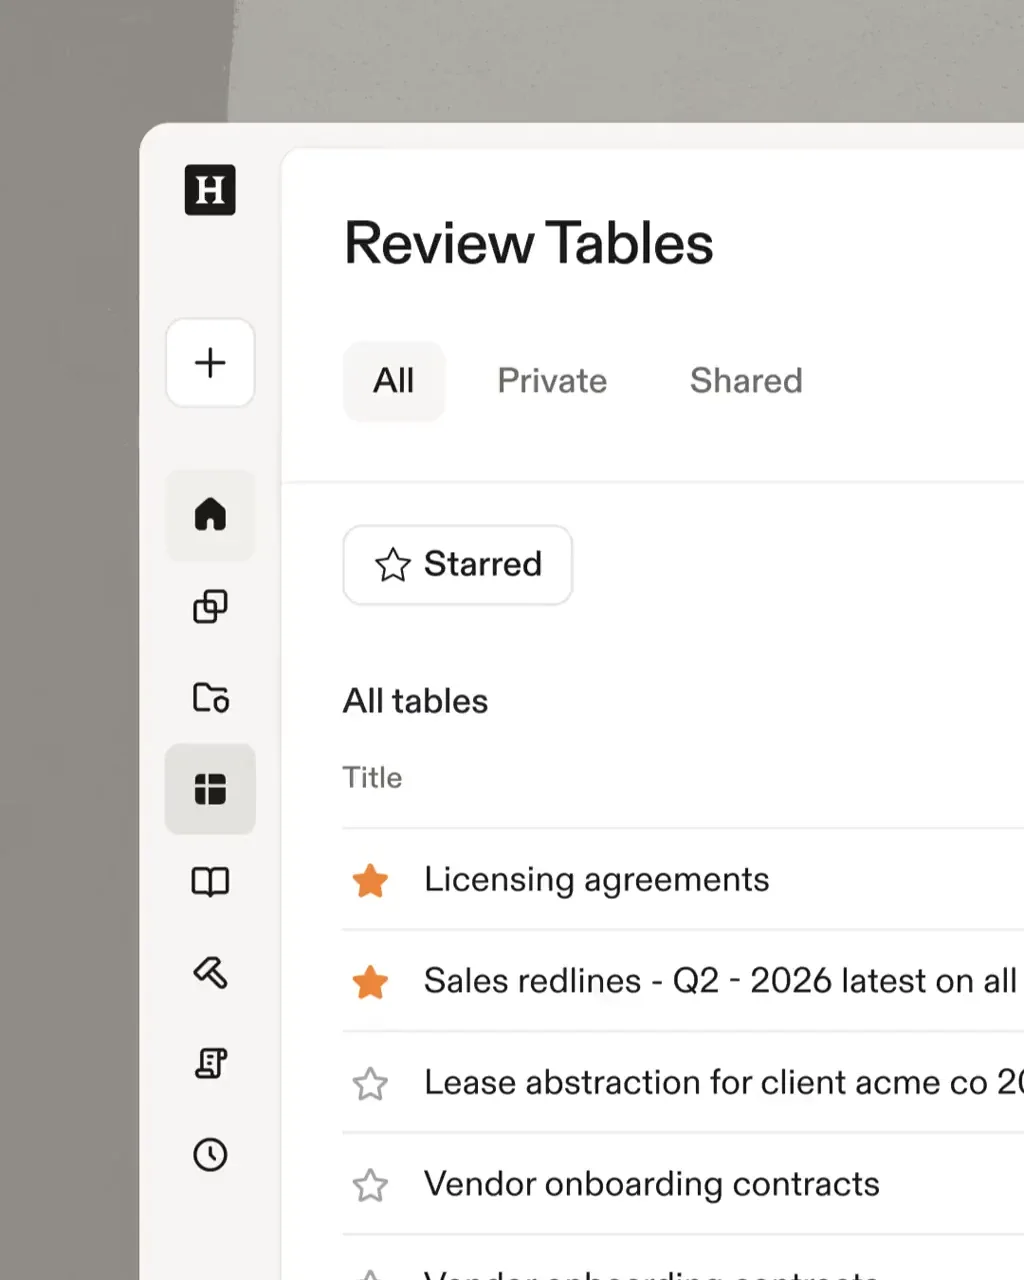Open the open-book library icon
Viewport: 1024px width, 1280px height.
coord(210,881)
